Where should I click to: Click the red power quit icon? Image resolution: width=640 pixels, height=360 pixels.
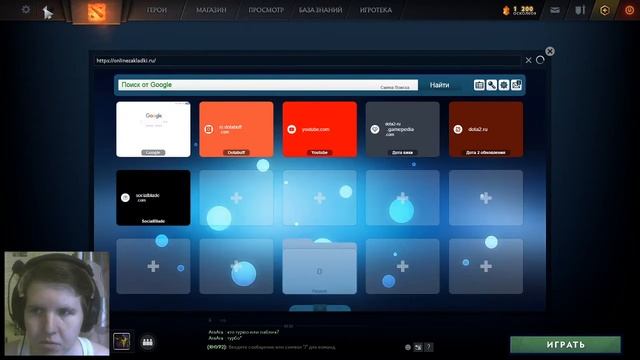click(x=629, y=10)
